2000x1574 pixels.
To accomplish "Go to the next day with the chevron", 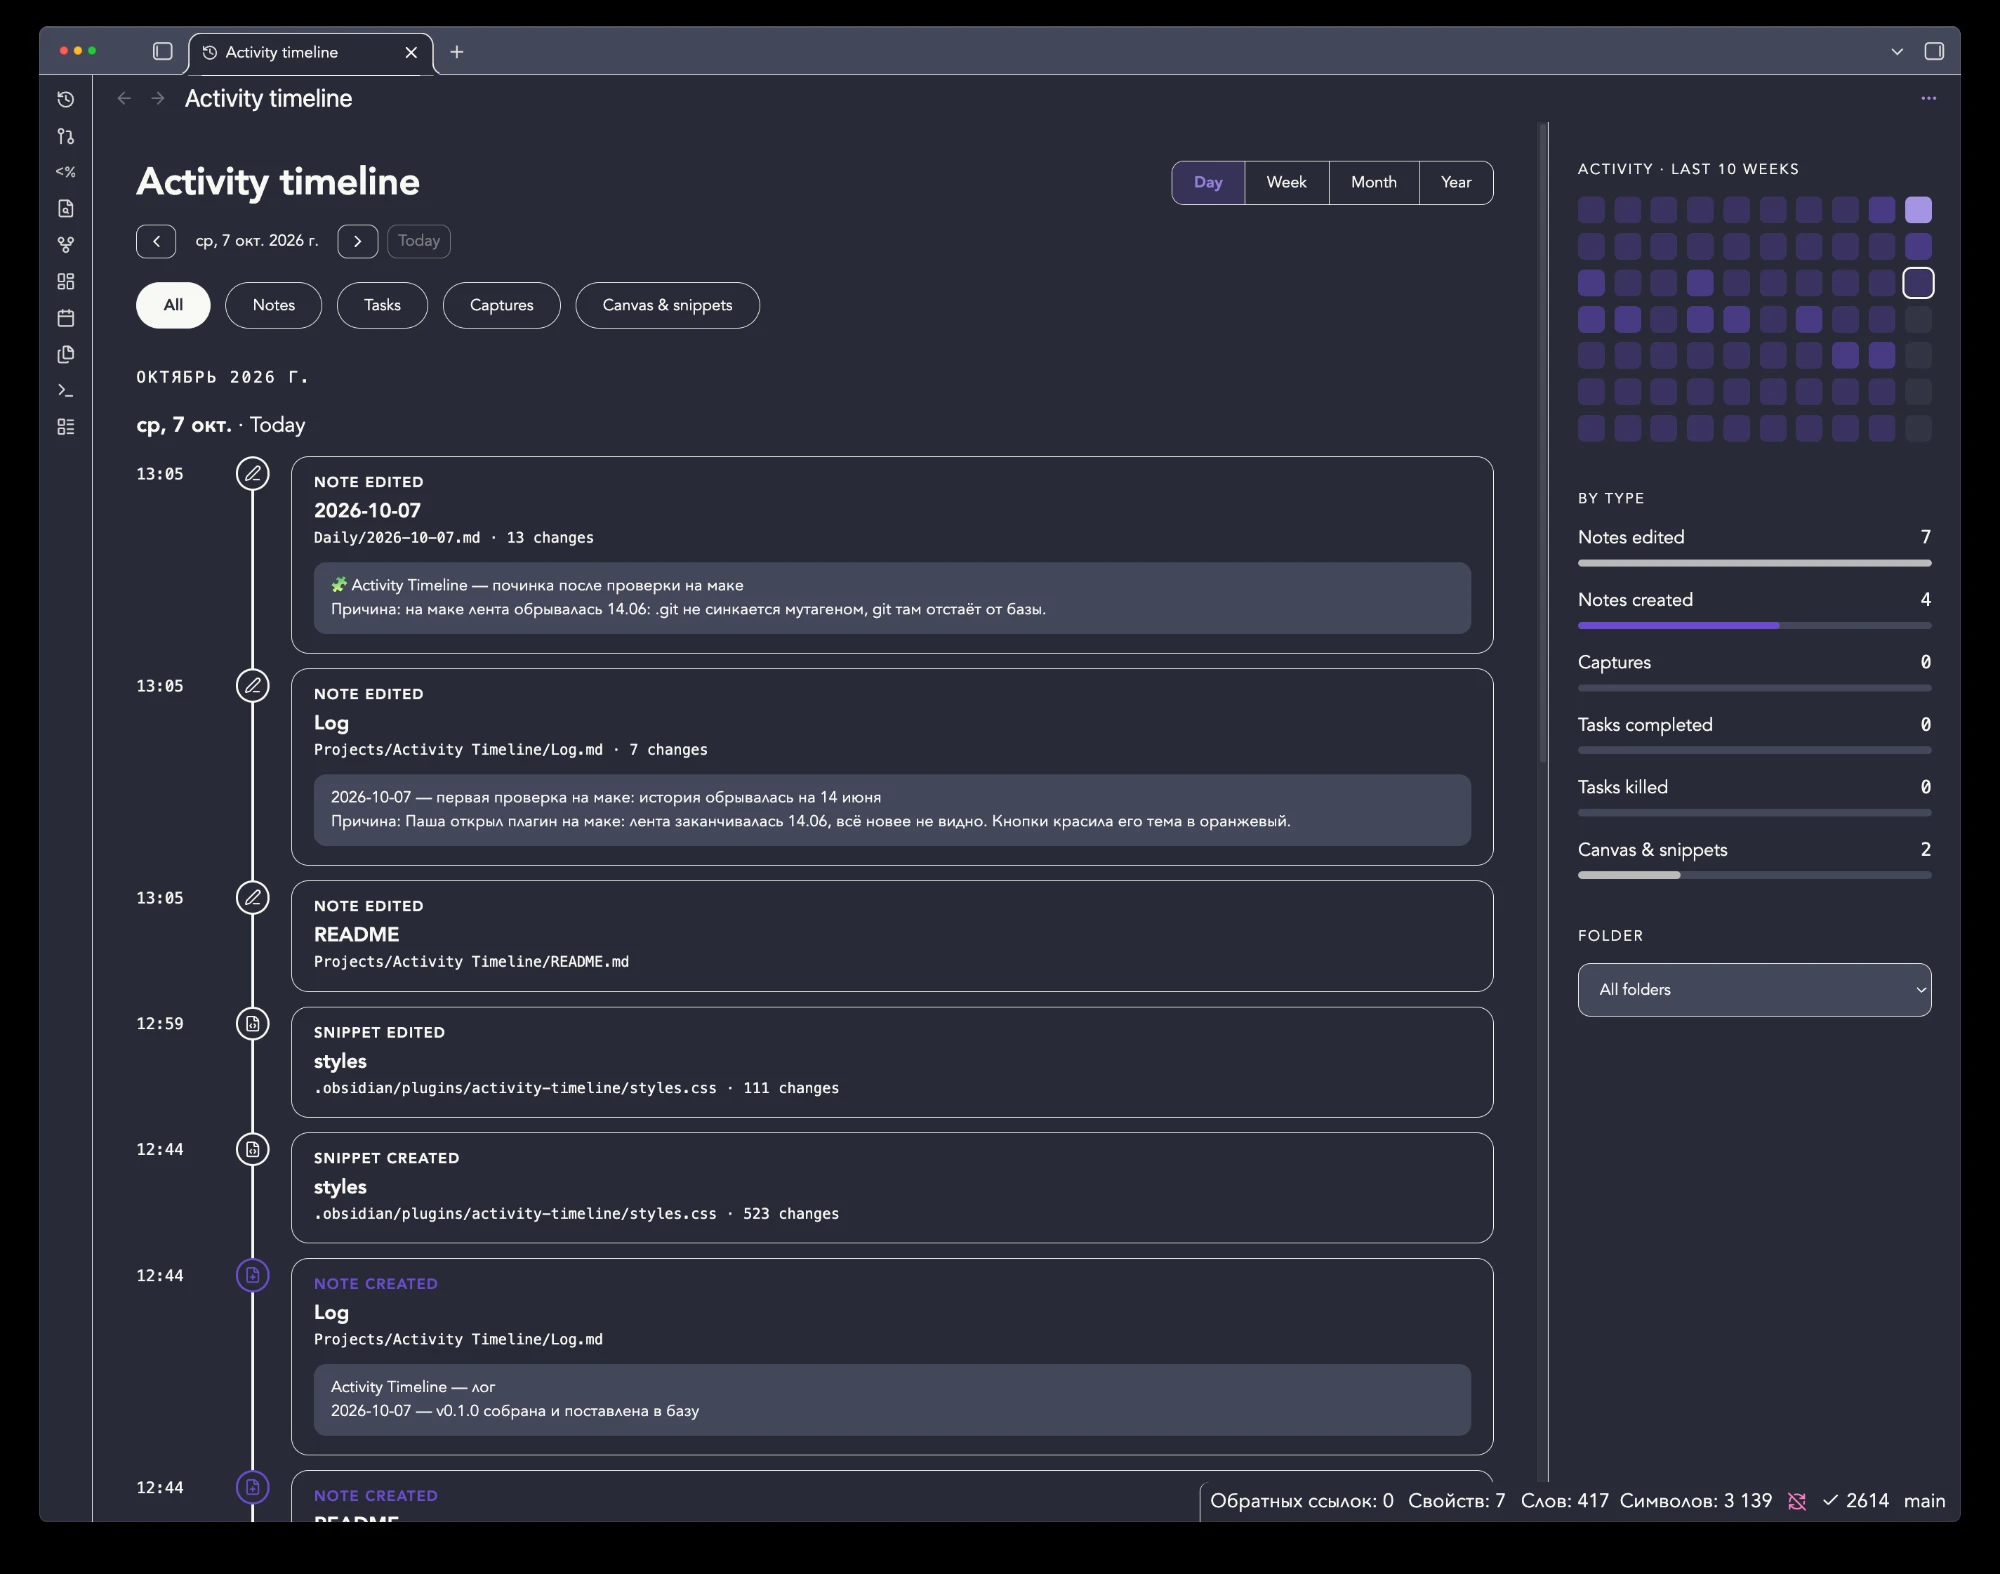I will click(358, 241).
